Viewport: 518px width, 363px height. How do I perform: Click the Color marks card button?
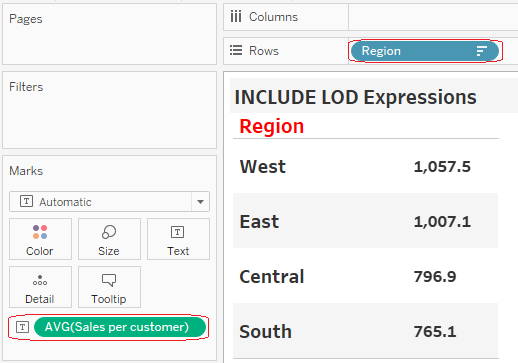pos(40,239)
